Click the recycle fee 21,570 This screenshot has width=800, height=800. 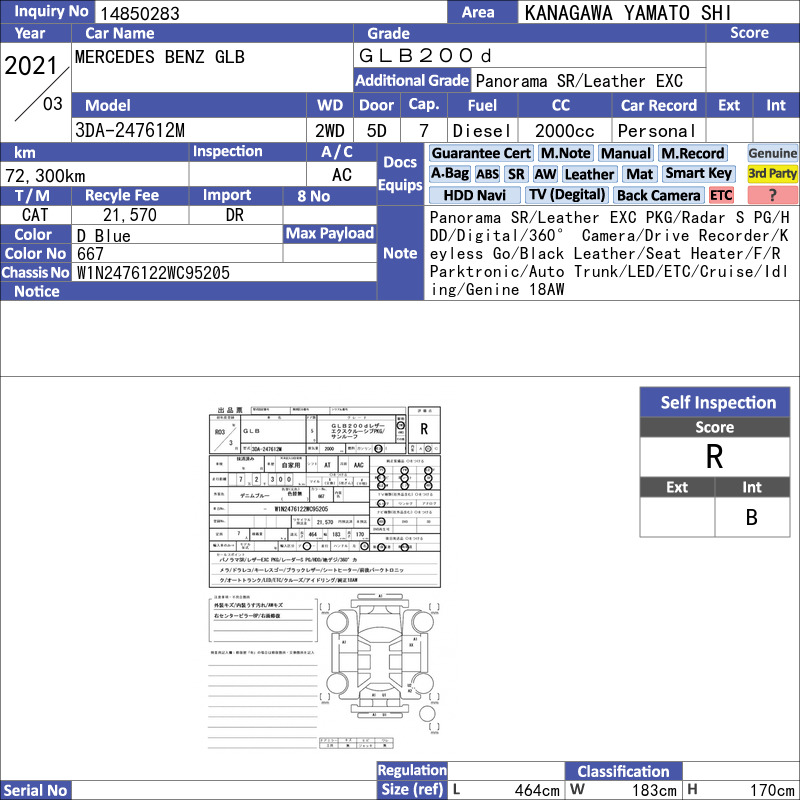pyautogui.click(x=130, y=215)
